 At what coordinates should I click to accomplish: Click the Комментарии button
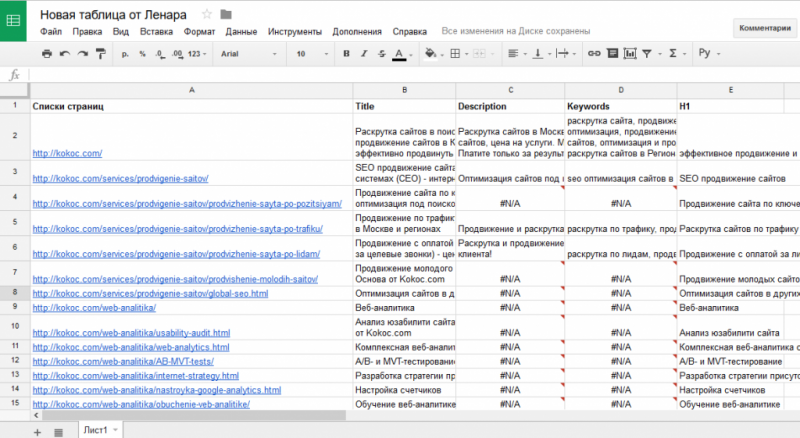click(765, 28)
